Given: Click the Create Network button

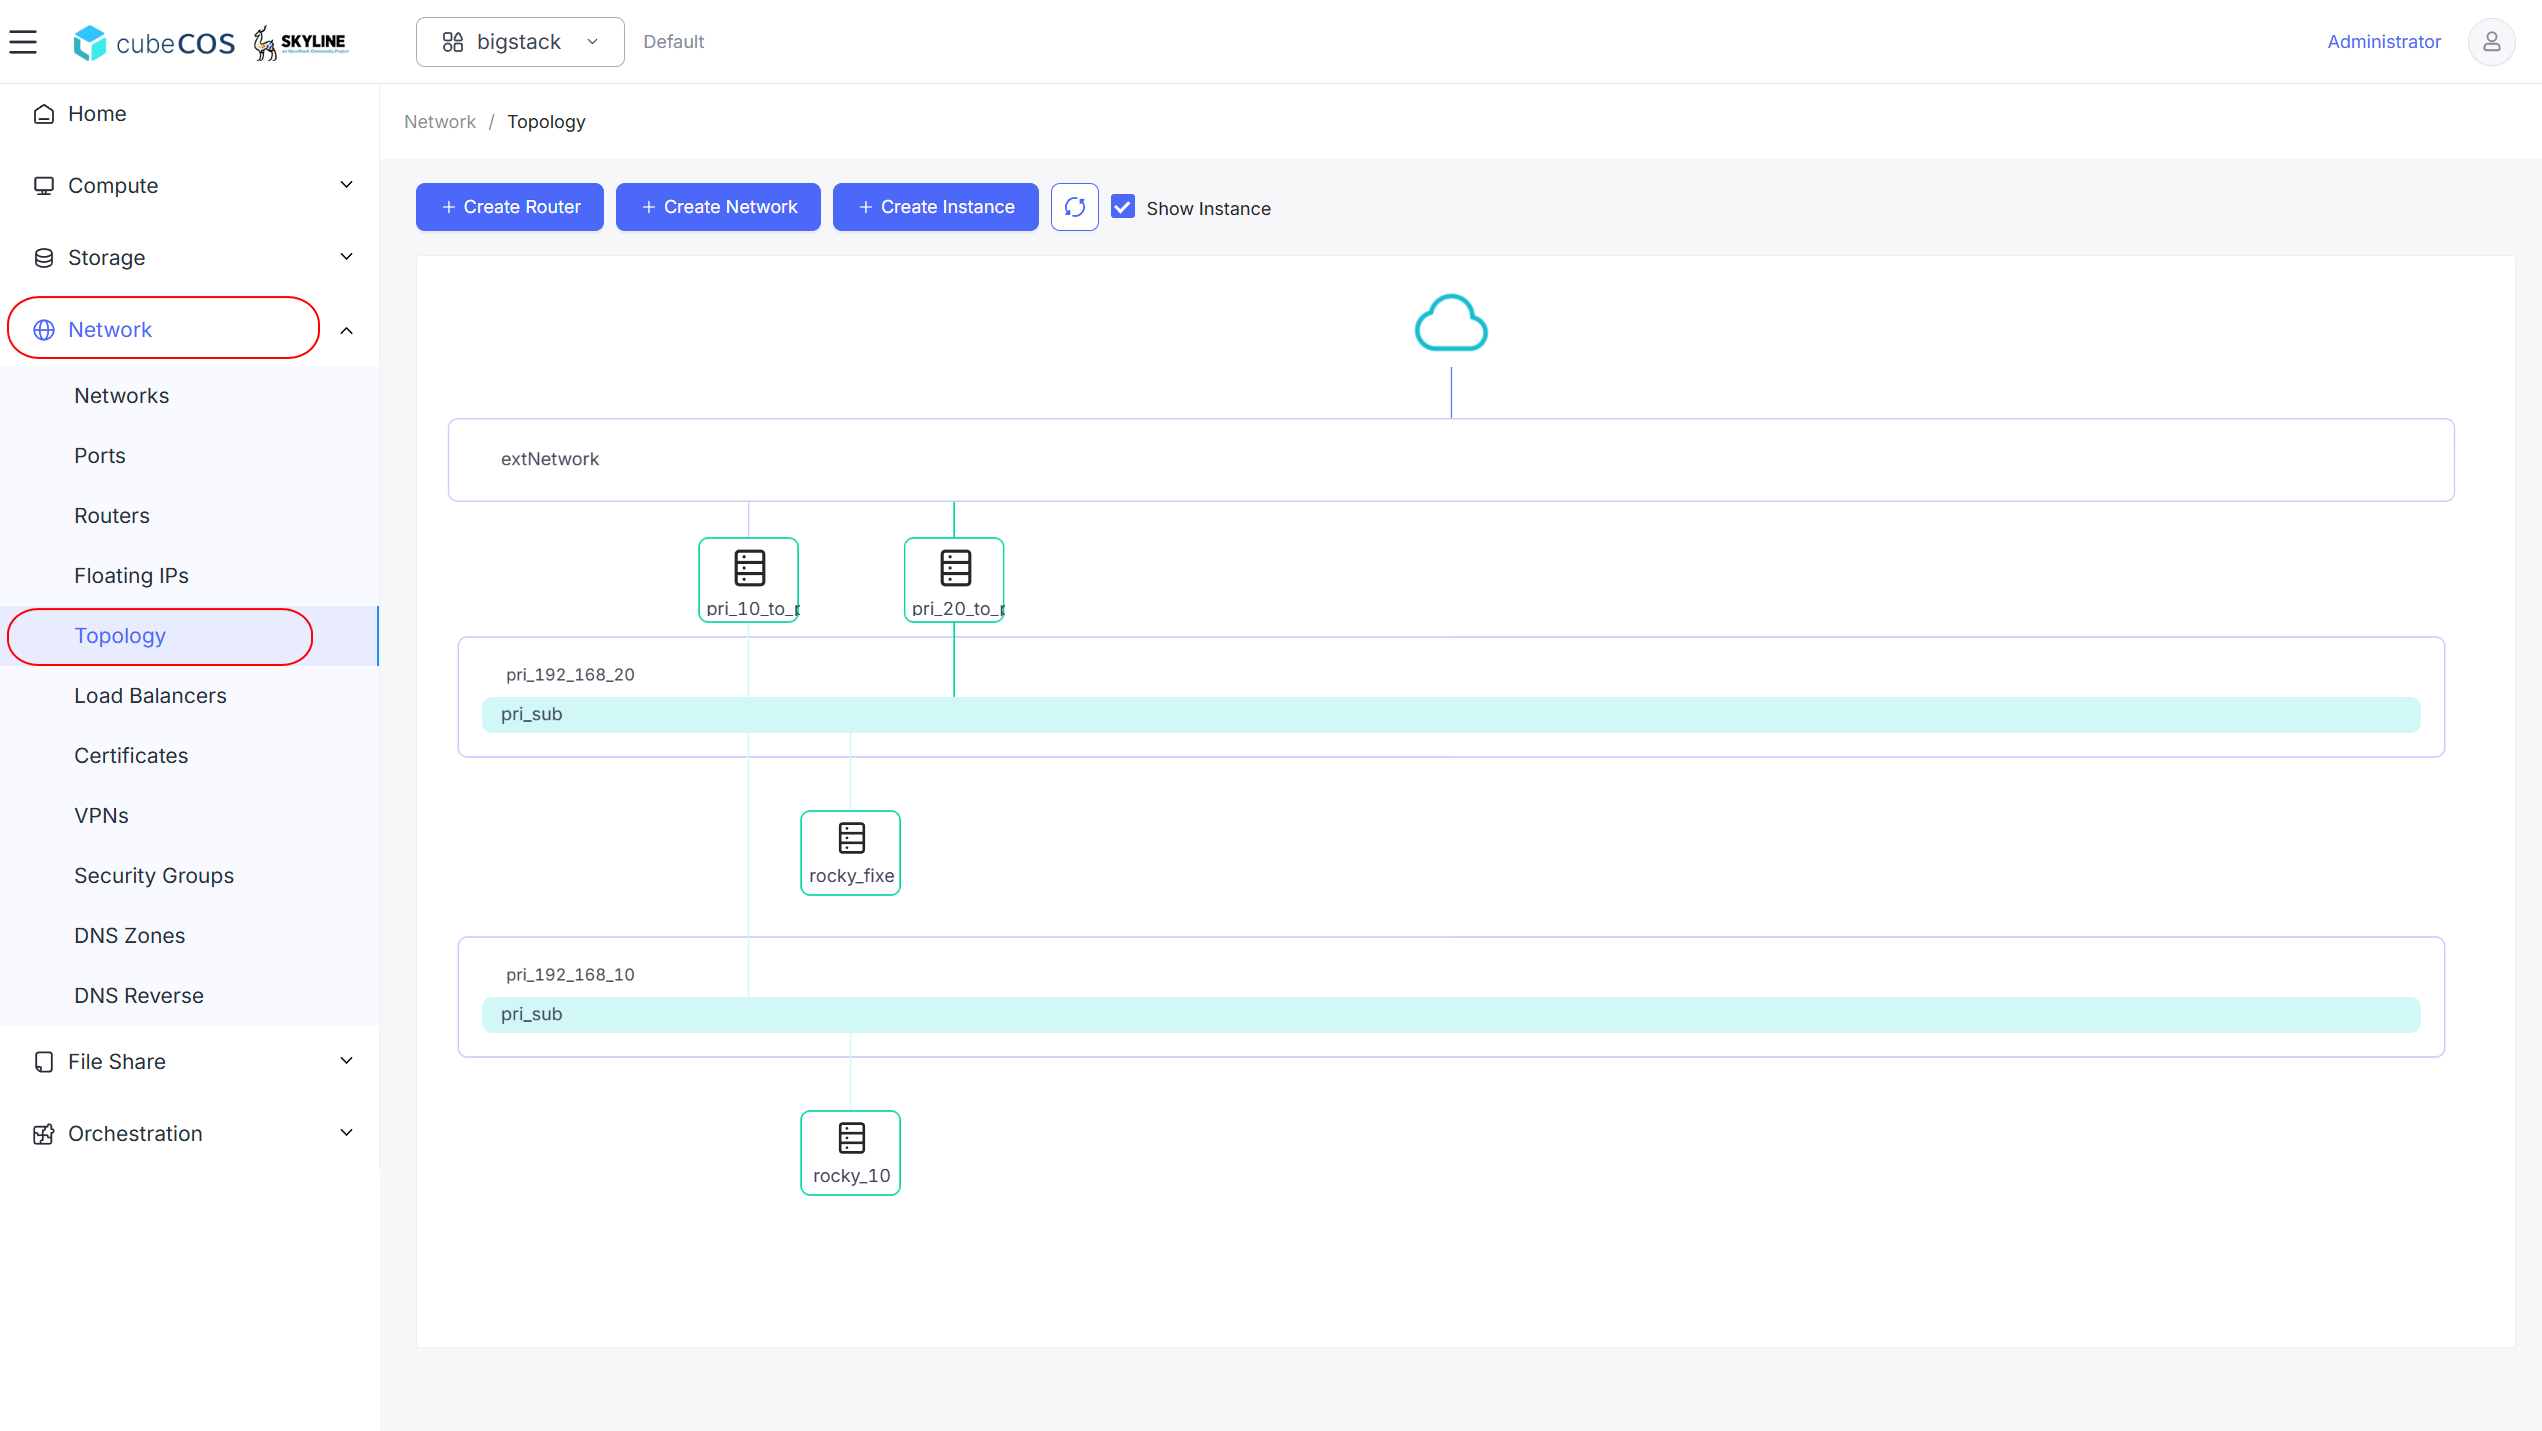Looking at the screenshot, I should [x=718, y=207].
